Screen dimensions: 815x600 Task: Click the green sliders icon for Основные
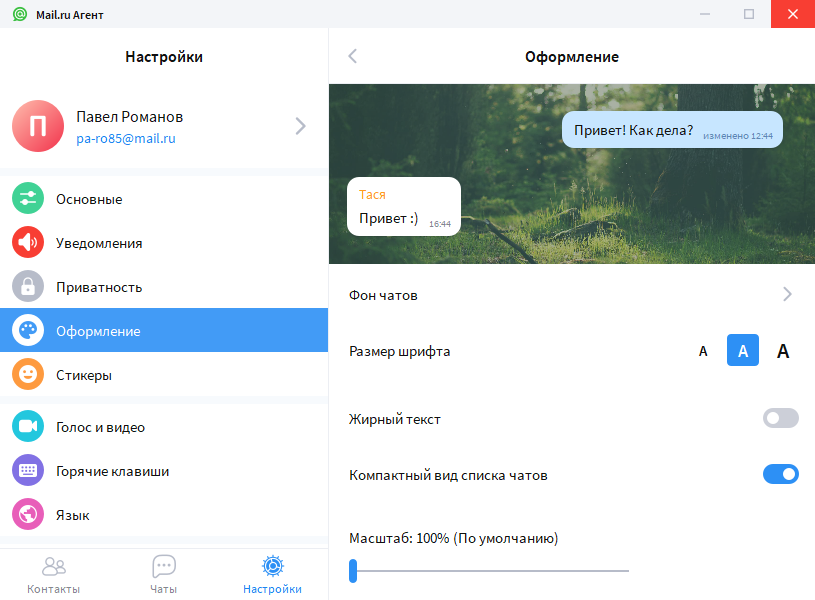(28, 198)
